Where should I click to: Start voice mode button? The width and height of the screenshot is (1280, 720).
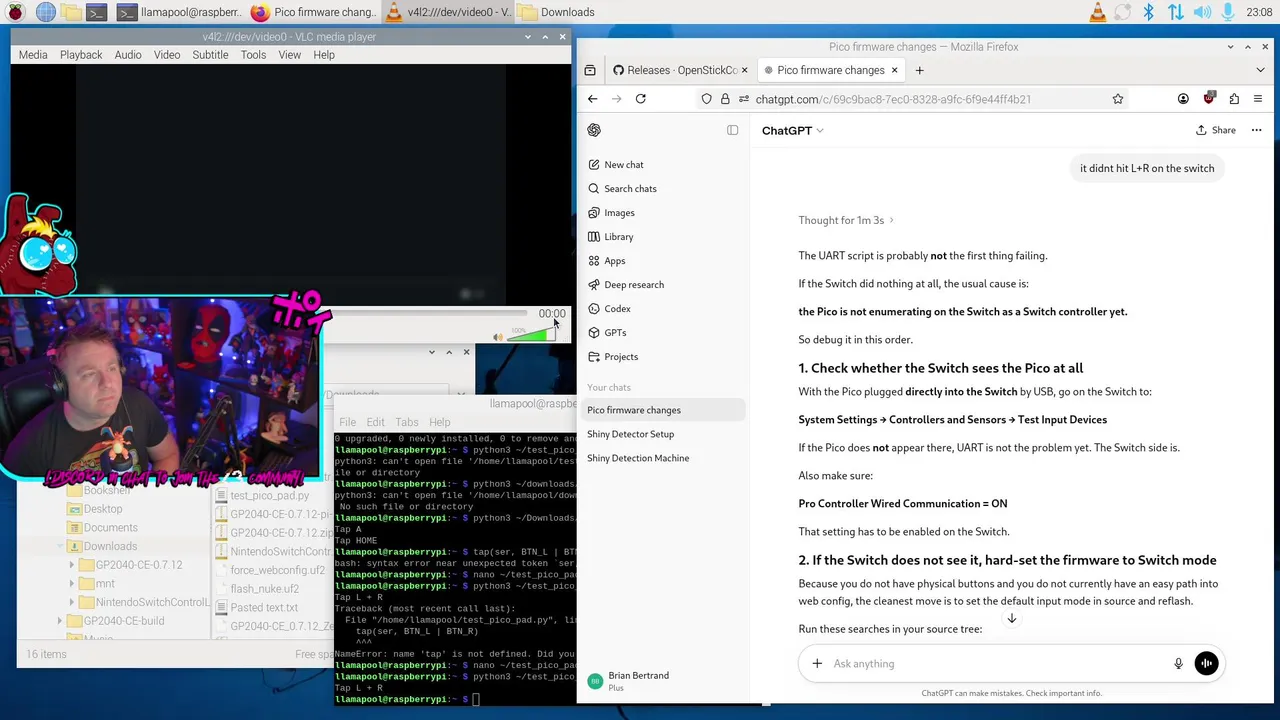pos(1206,663)
